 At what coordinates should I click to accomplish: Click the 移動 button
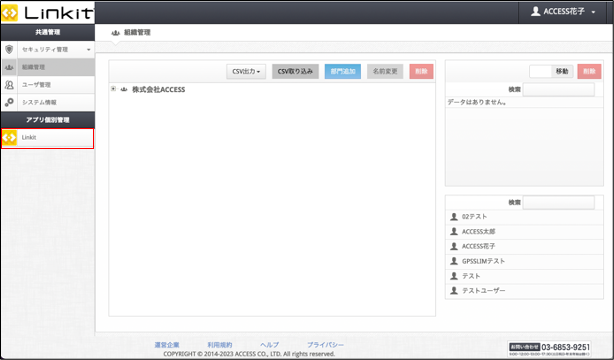[x=562, y=71]
